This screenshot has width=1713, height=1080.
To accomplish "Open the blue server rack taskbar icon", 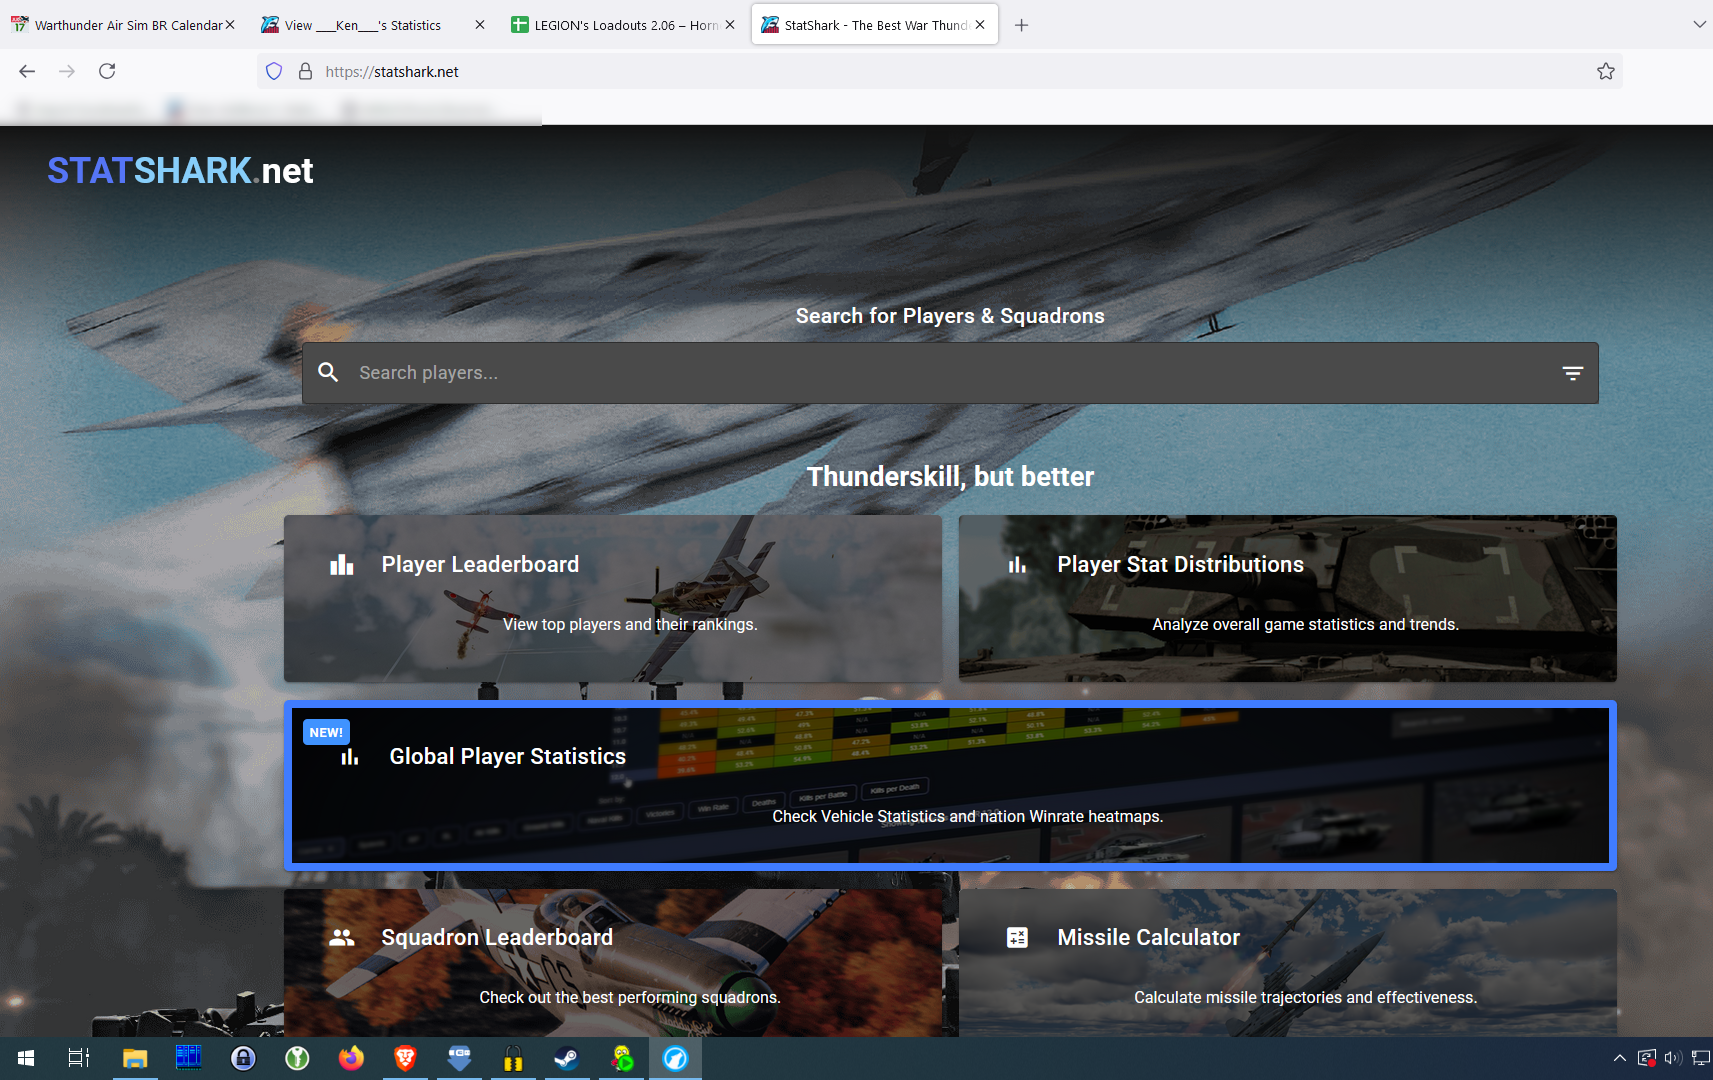I will tap(188, 1058).
